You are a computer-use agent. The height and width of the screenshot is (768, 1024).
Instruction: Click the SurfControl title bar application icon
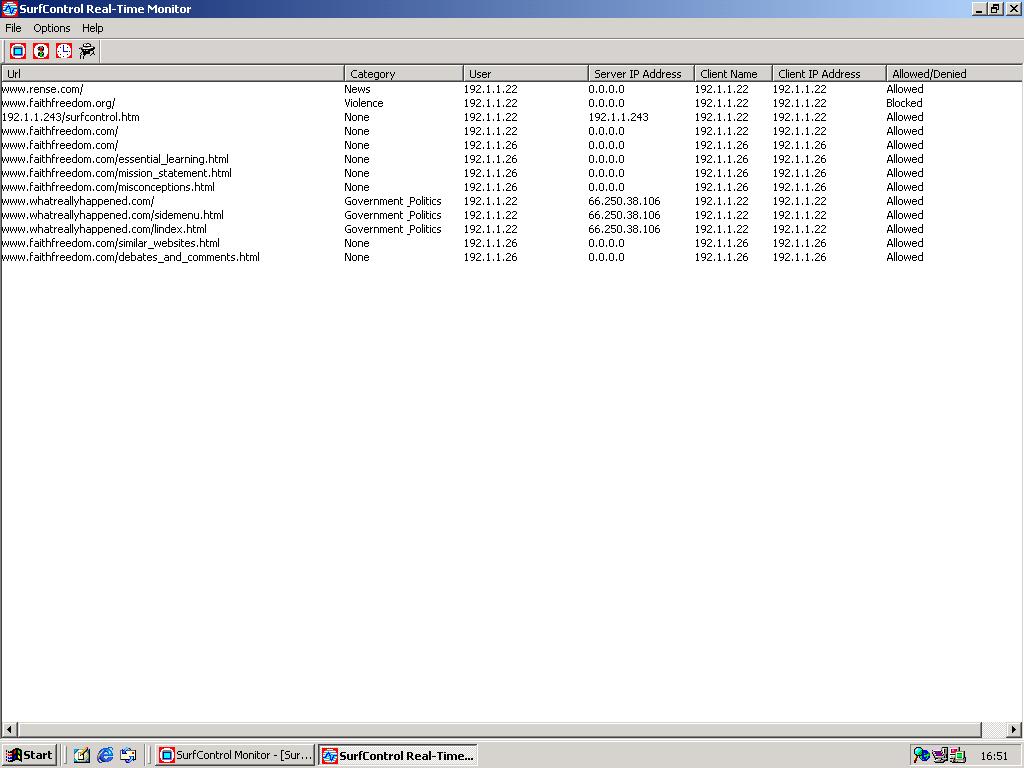9,9
